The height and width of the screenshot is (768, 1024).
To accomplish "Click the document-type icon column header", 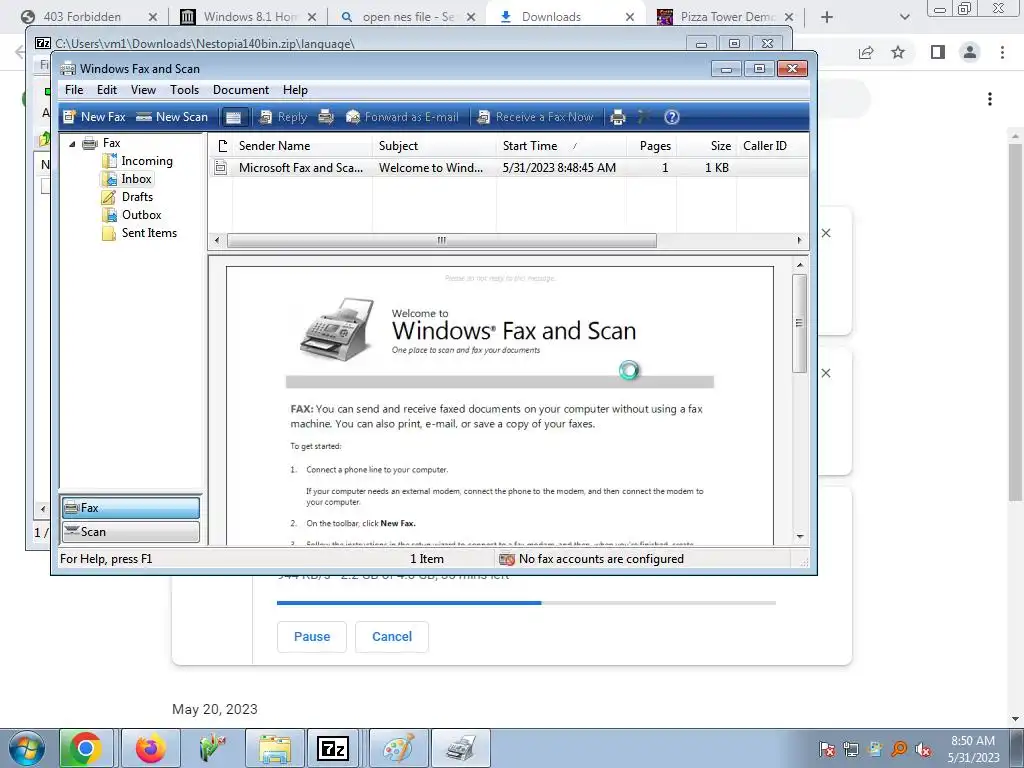I will 221,146.
